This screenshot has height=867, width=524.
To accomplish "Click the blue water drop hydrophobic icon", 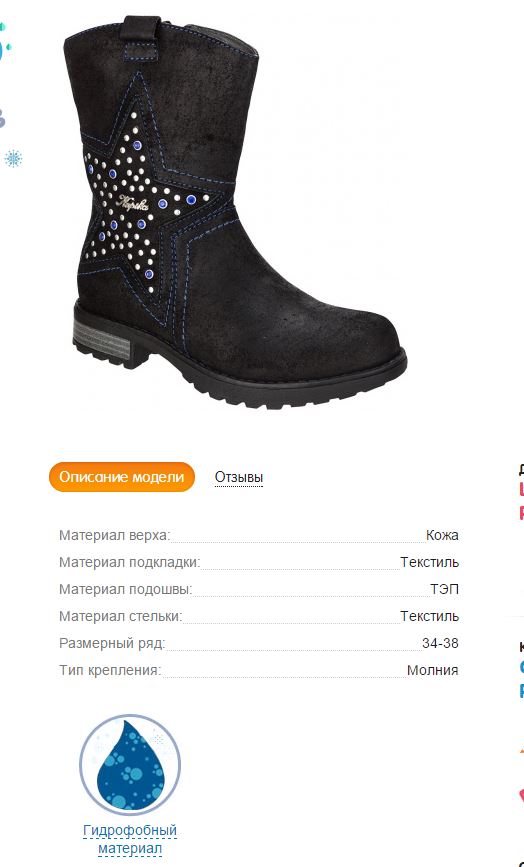I will point(130,765).
